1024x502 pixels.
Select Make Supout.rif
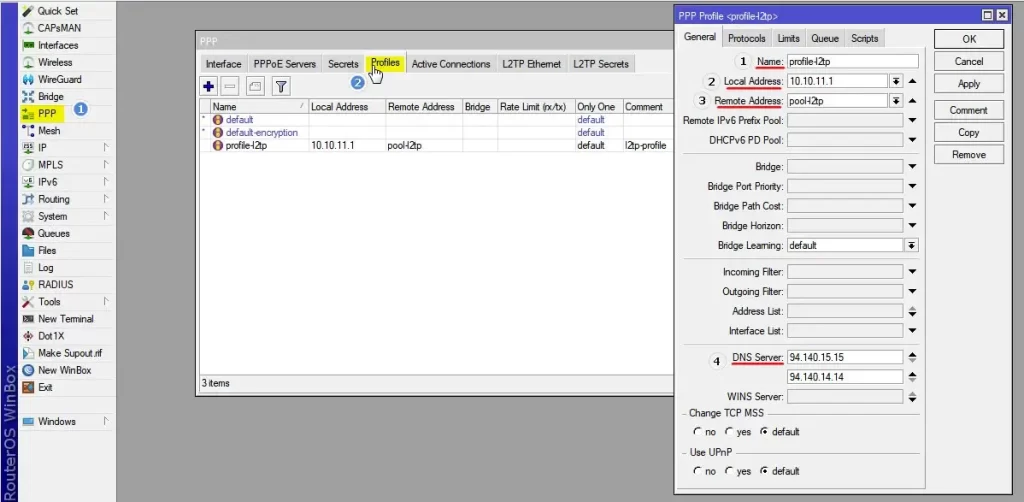[x=69, y=353]
